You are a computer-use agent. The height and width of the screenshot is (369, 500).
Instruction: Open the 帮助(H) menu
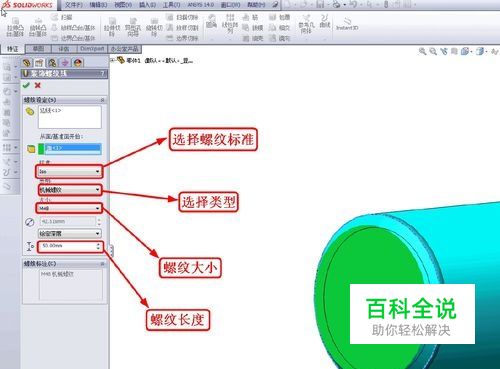[x=256, y=5]
